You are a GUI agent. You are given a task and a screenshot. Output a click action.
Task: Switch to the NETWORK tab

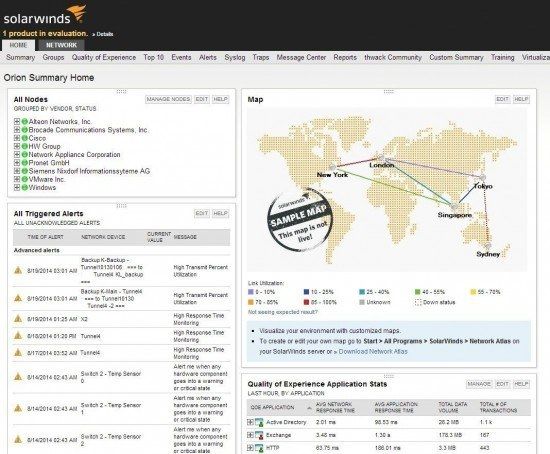coord(61,45)
